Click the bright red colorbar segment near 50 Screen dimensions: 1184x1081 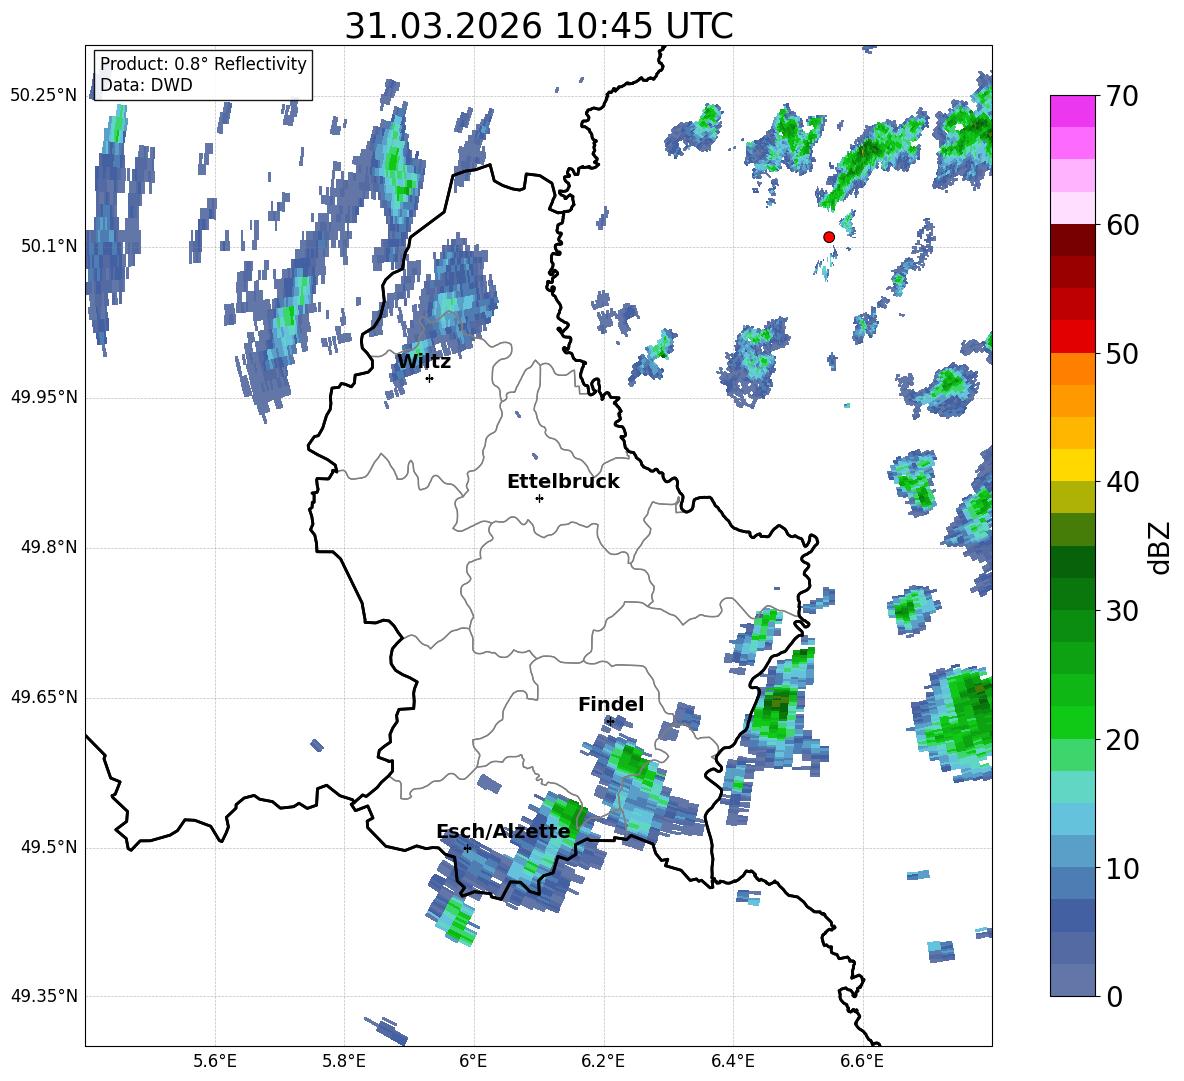coord(1072,337)
